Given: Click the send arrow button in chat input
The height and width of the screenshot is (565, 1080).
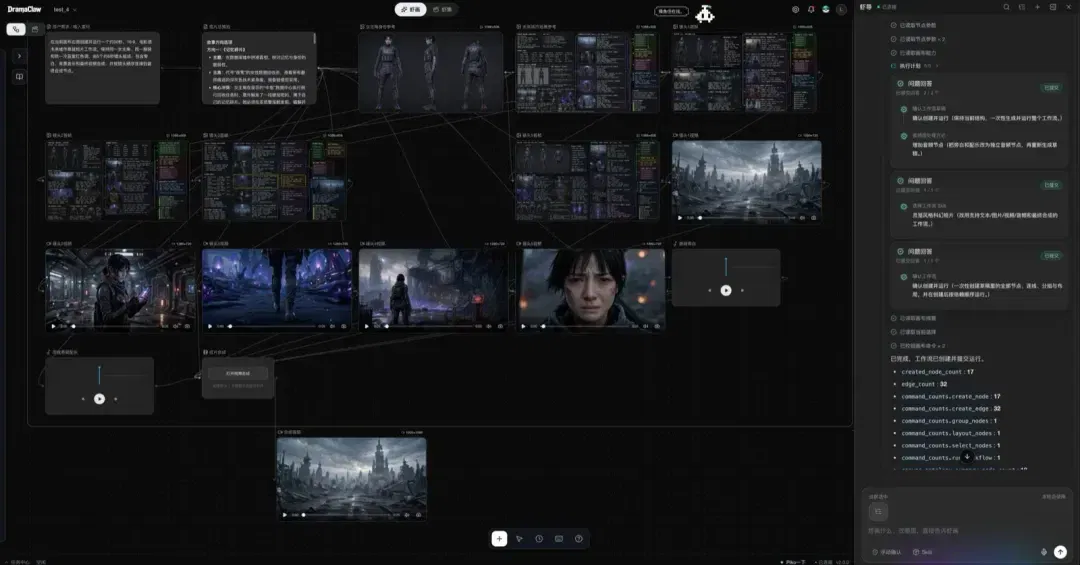Looking at the screenshot, I should [1060, 552].
